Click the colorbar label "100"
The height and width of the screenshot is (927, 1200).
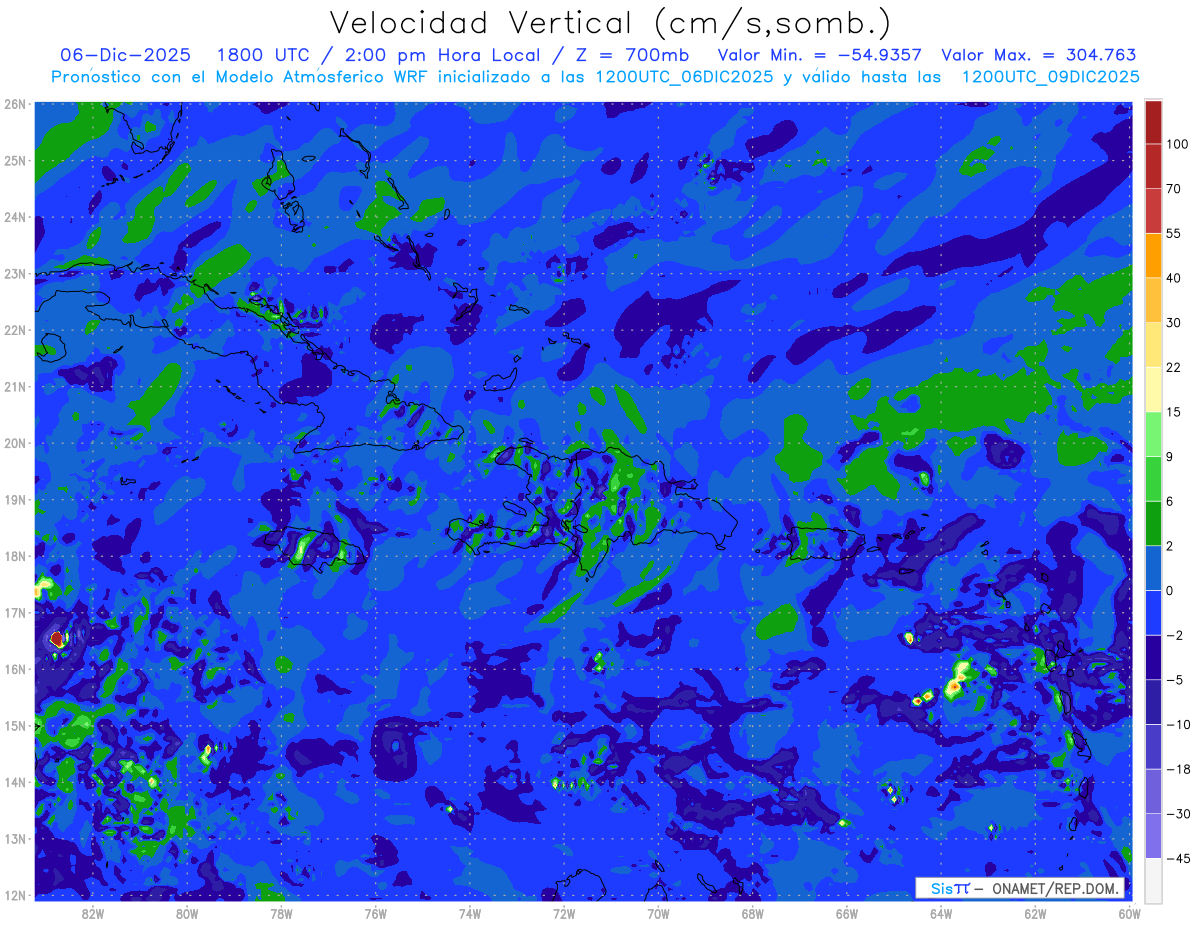(1177, 144)
